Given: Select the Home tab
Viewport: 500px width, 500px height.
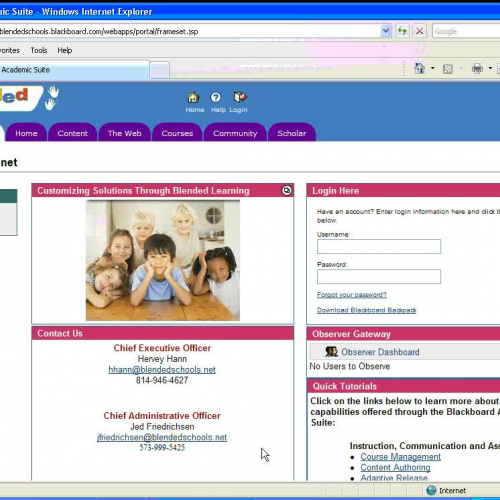Looking at the screenshot, I should pos(26,133).
